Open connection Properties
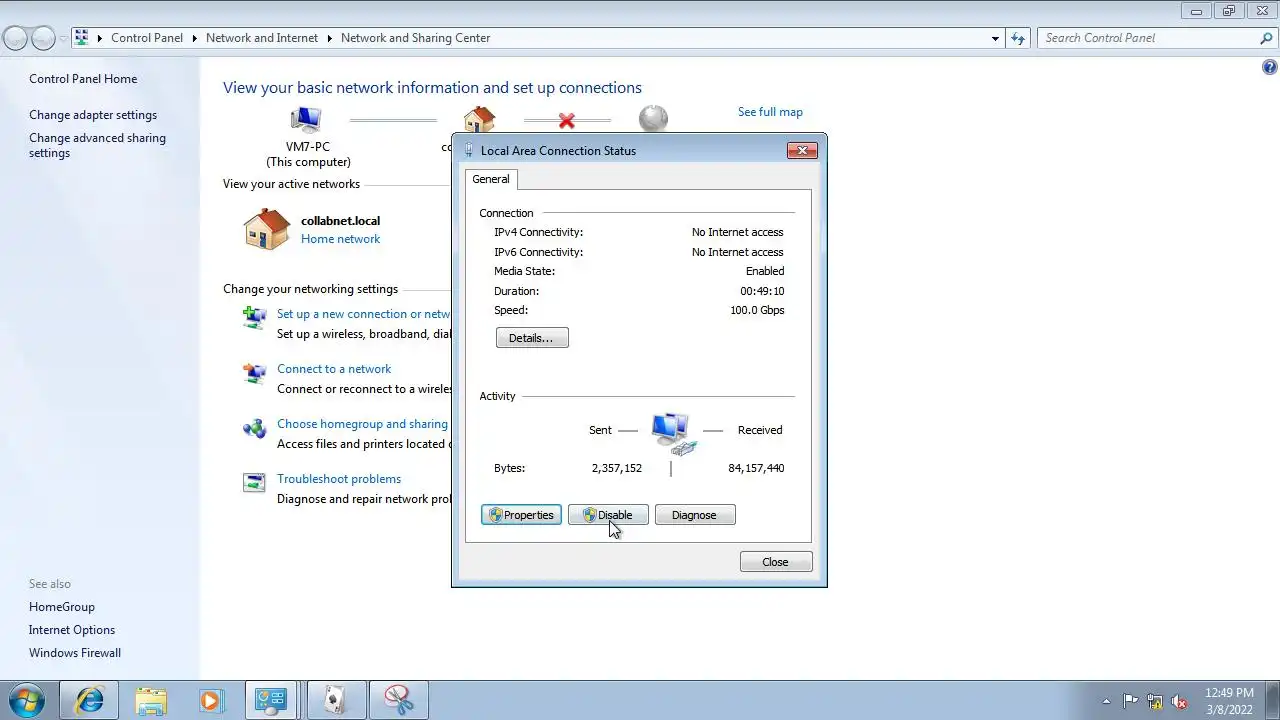The image size is (1280, 720). click(x=521, y=515)
